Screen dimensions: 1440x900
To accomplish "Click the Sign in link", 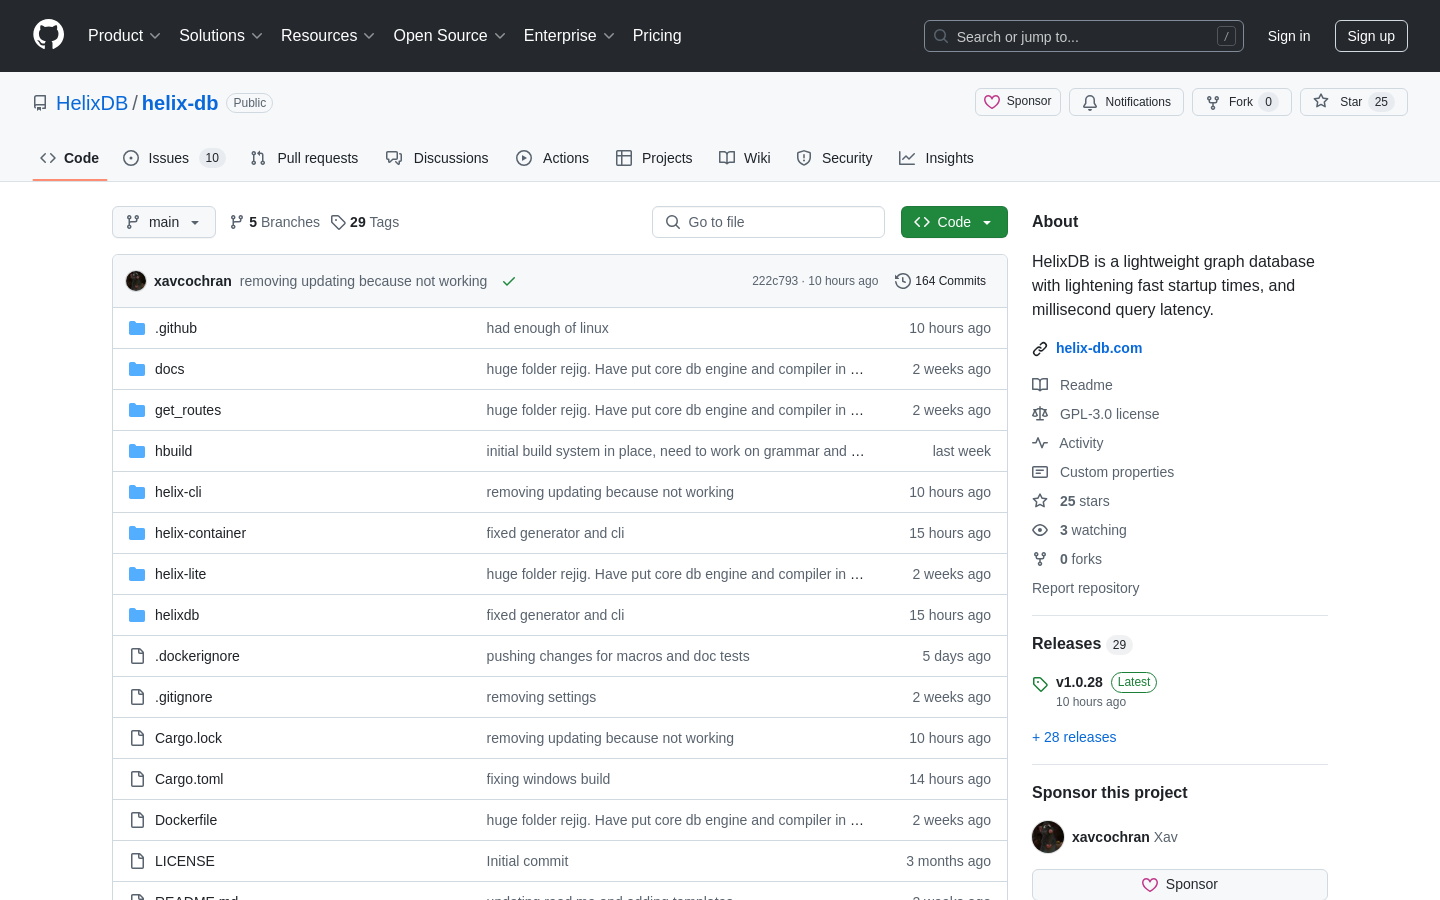I will click(x=1289, y=36).
